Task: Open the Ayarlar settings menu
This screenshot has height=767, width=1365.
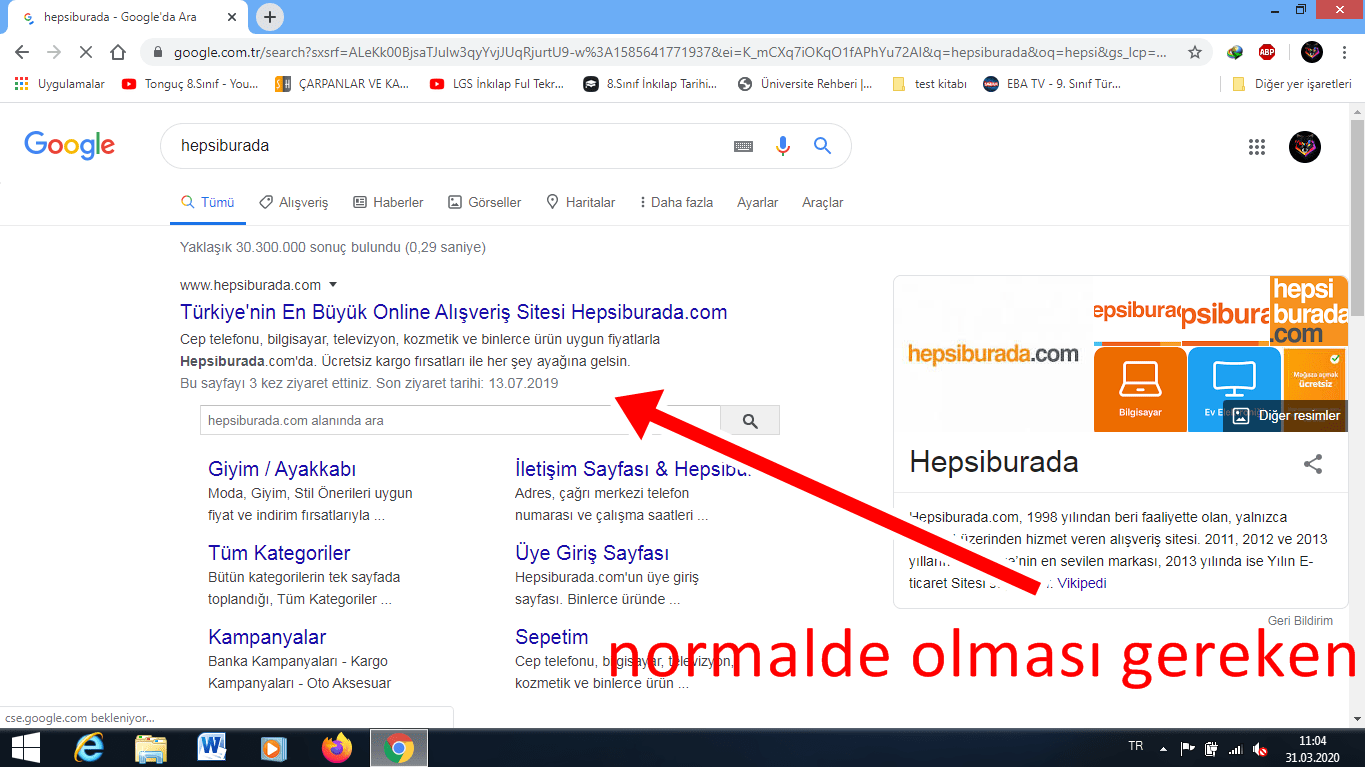Action: point(757,202)
